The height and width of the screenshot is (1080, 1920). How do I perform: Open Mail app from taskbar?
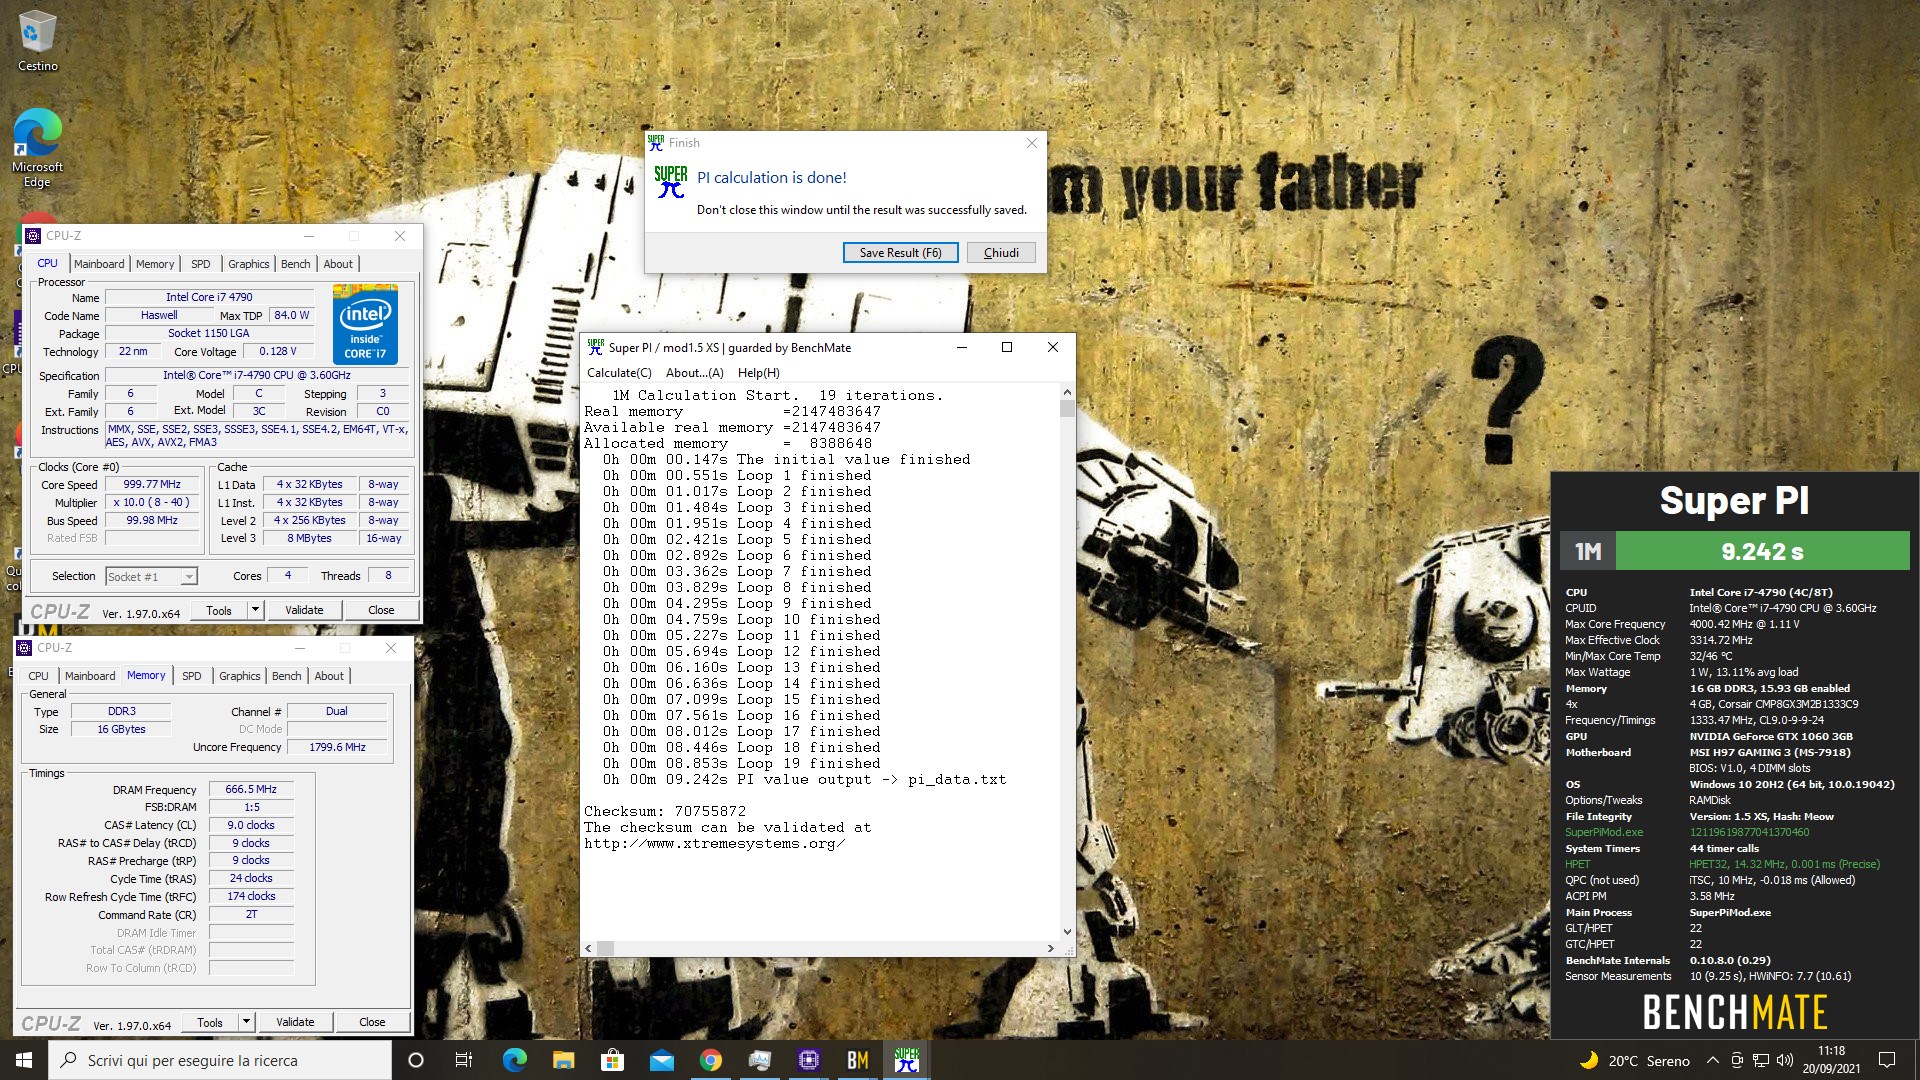pyautogui.click(x=661, y=1060)
